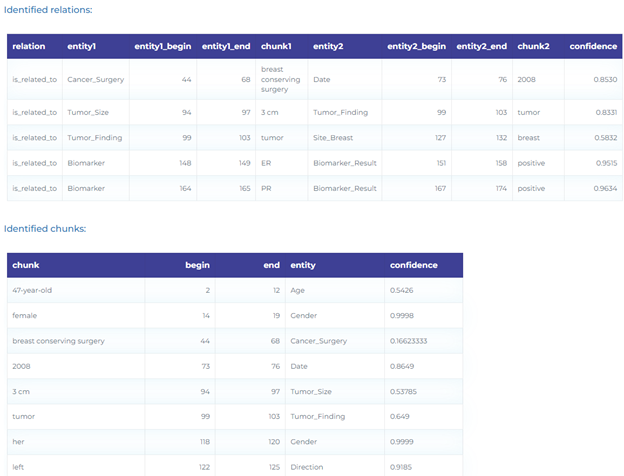Click the 'Identified chunks:' heading

coord(45,229)
